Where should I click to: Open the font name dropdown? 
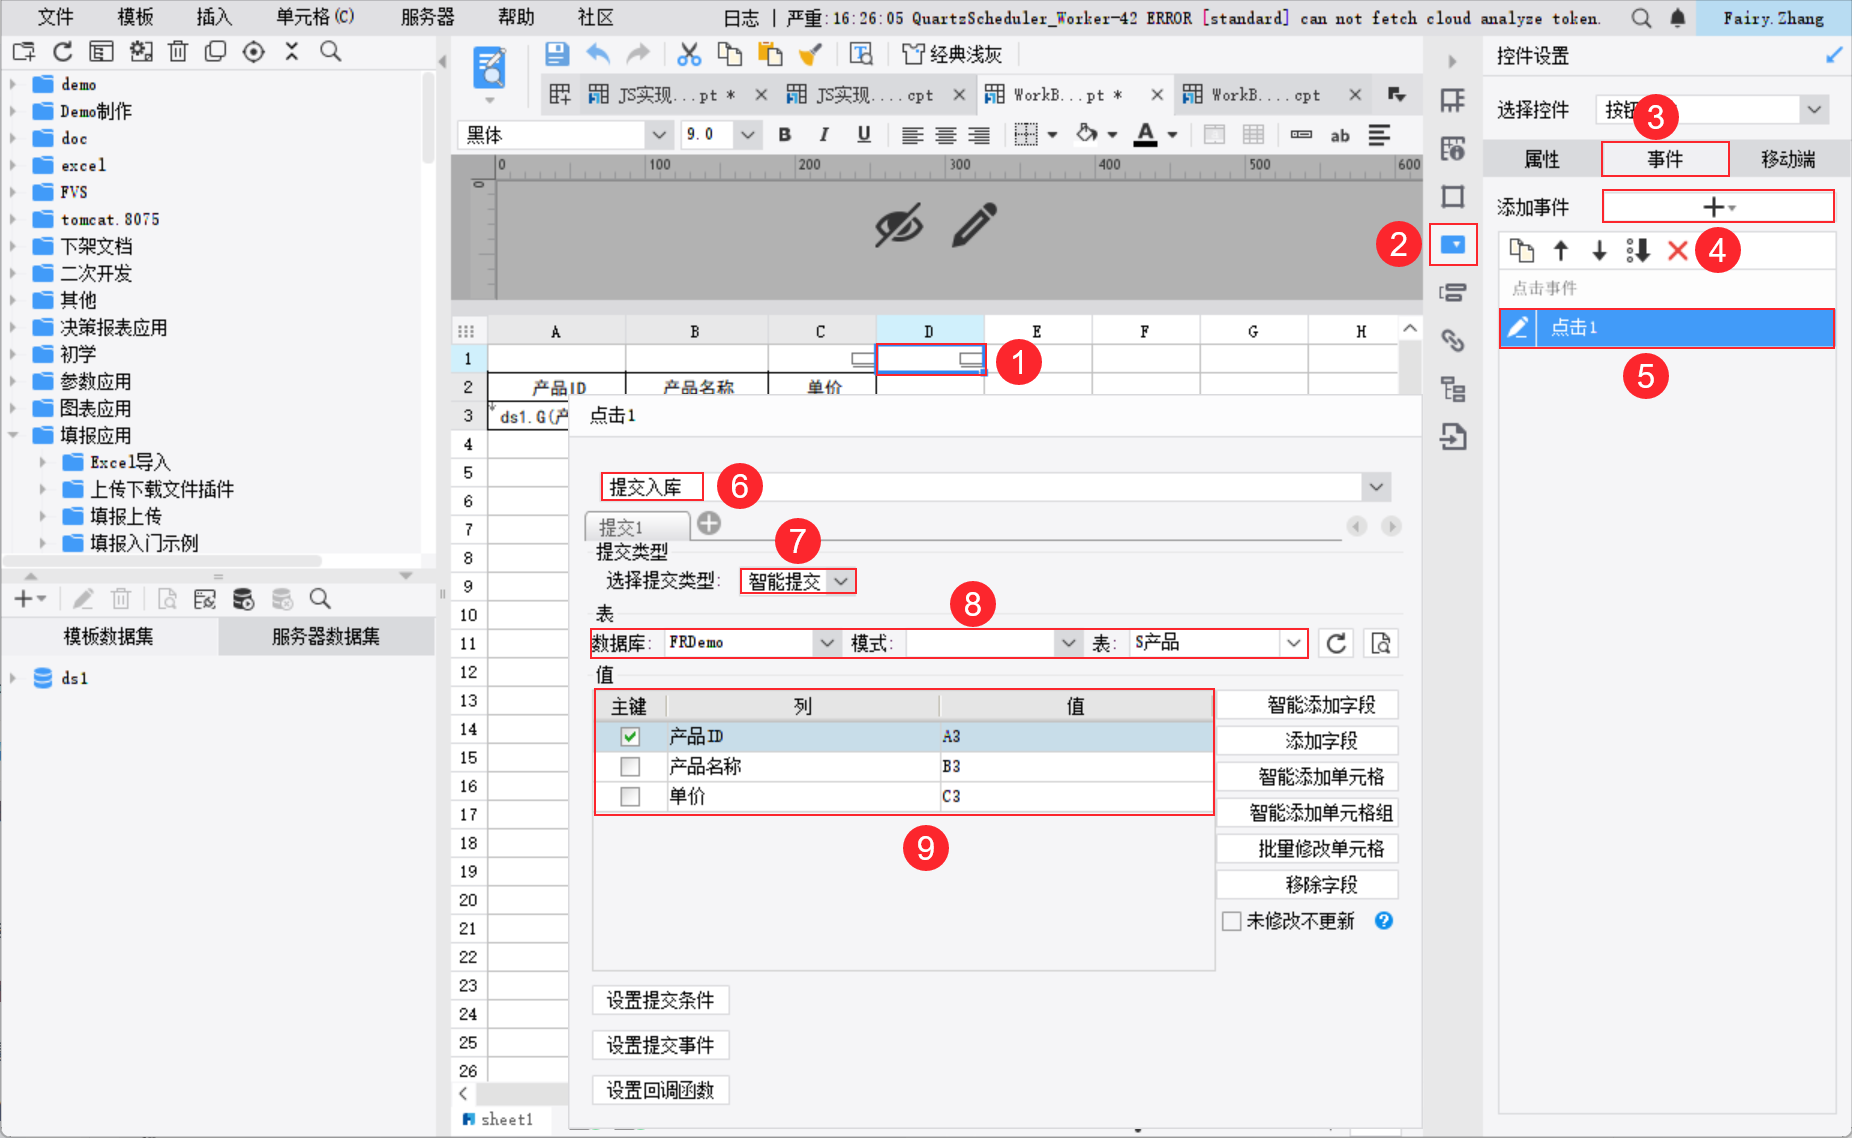pyautogui.click(x=658, y=135)
